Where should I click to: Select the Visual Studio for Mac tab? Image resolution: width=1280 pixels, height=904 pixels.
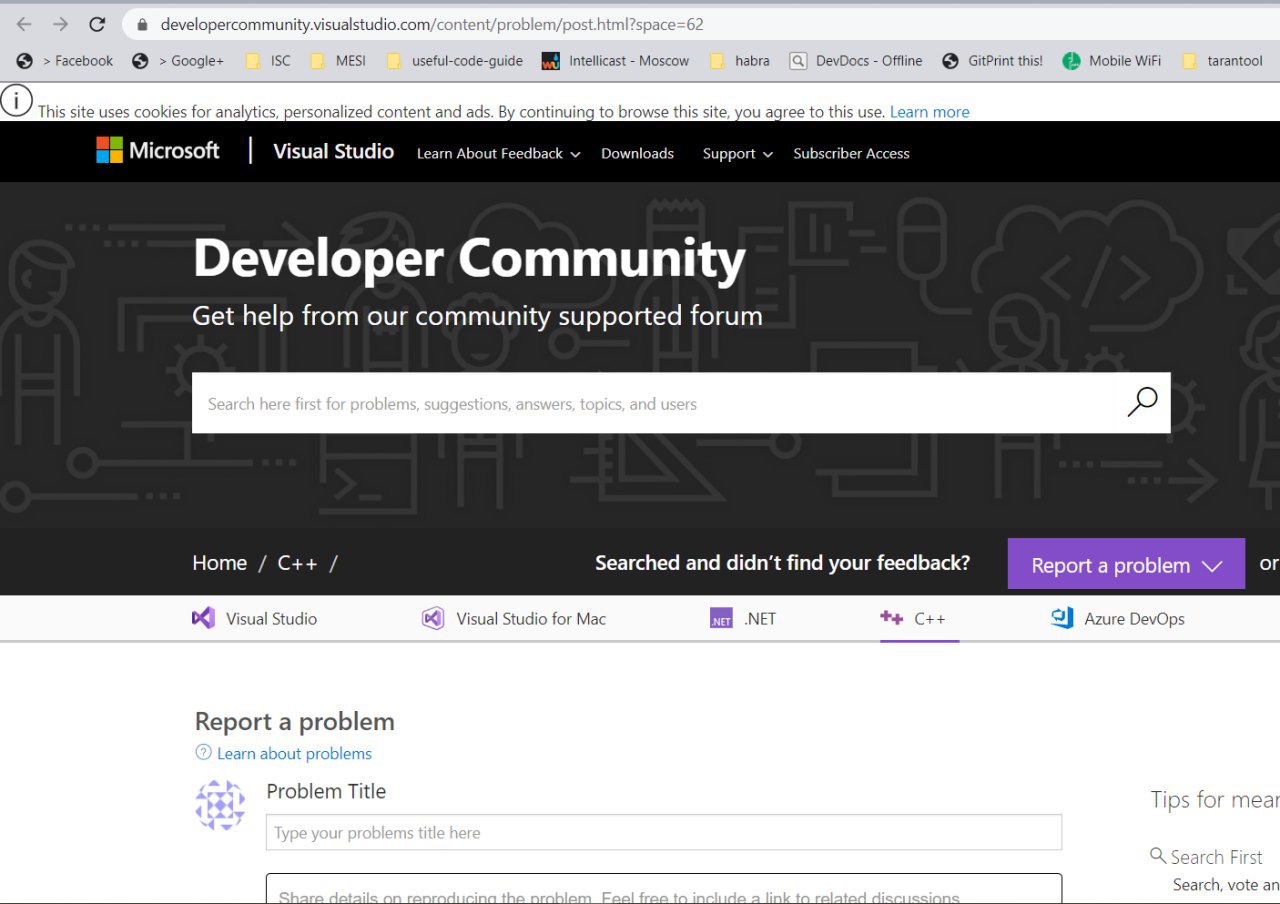click(514, 619)
